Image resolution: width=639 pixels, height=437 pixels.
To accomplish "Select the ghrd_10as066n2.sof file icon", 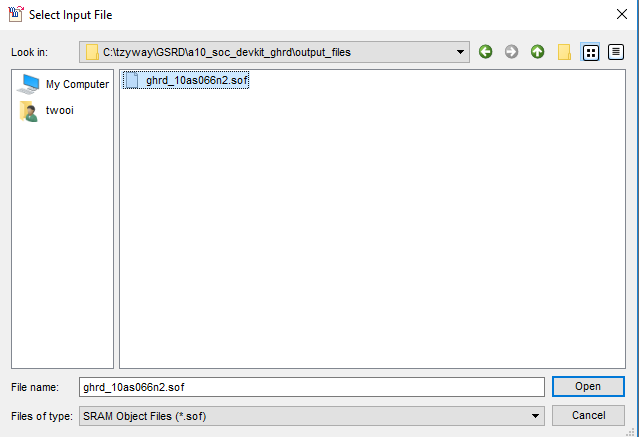I will [132, 80].
